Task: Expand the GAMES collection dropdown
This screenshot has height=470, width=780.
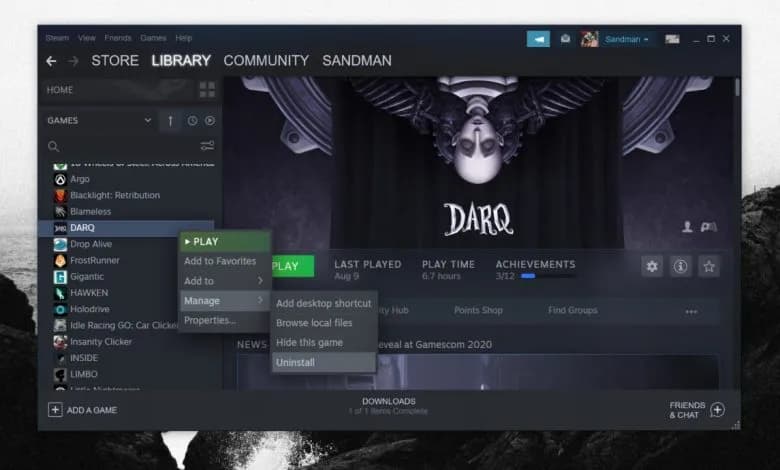Action: click(x=148, y=121)
